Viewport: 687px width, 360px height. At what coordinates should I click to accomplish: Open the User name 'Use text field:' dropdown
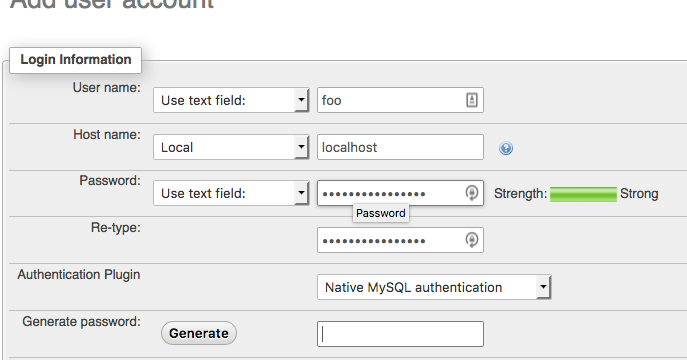point(231,100)
